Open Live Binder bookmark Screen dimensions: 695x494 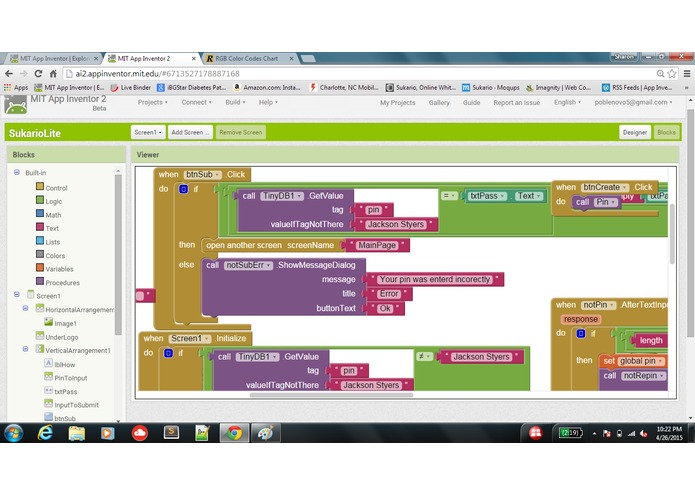point(130,87)
